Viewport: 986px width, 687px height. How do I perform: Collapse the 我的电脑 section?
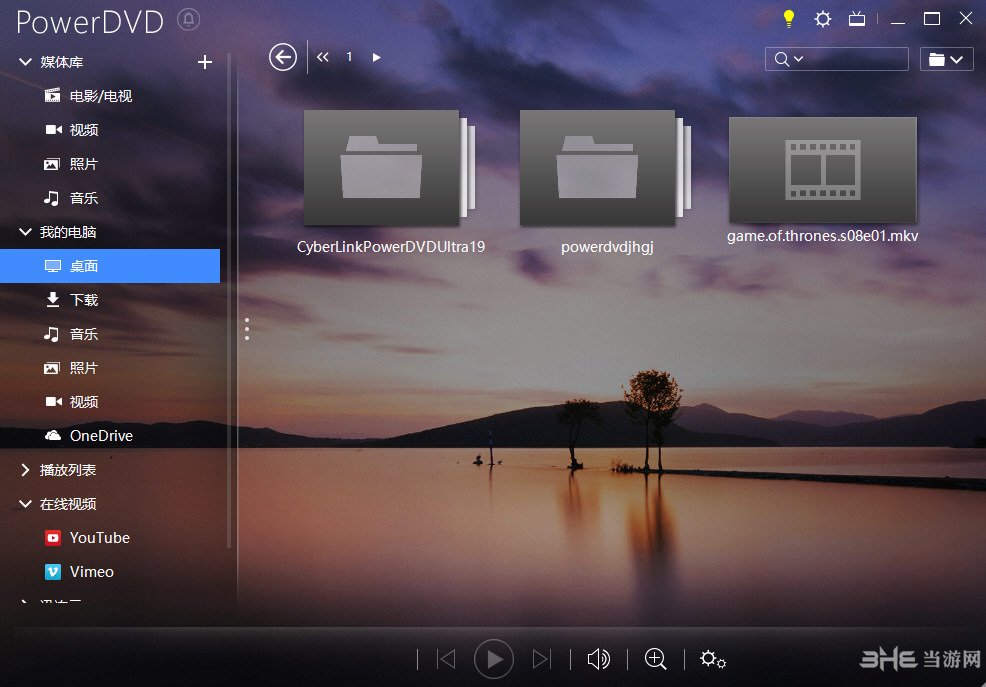click(24, 231)
